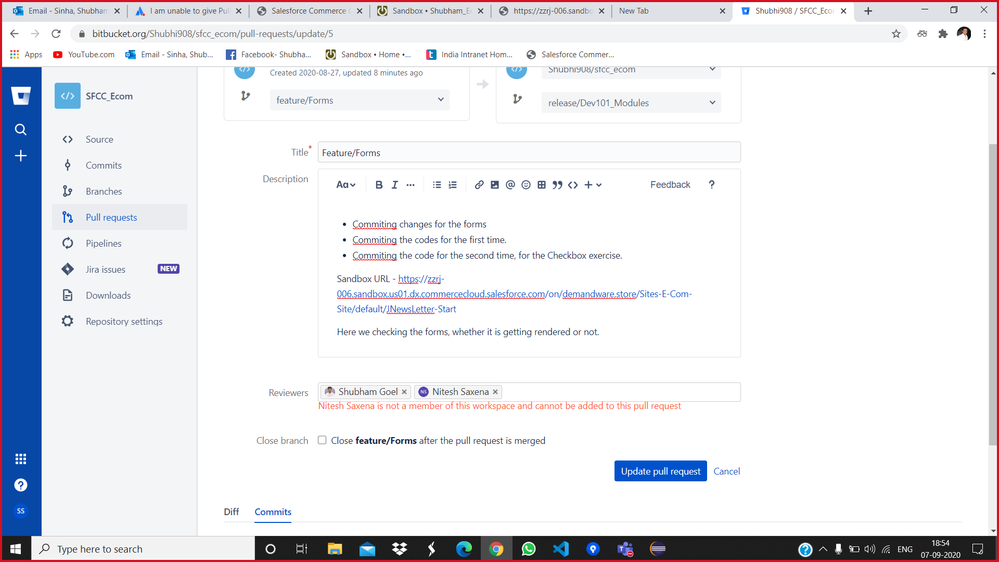Open the YouTube.com bookmark

pyautogui.click(x=84, y=55)
